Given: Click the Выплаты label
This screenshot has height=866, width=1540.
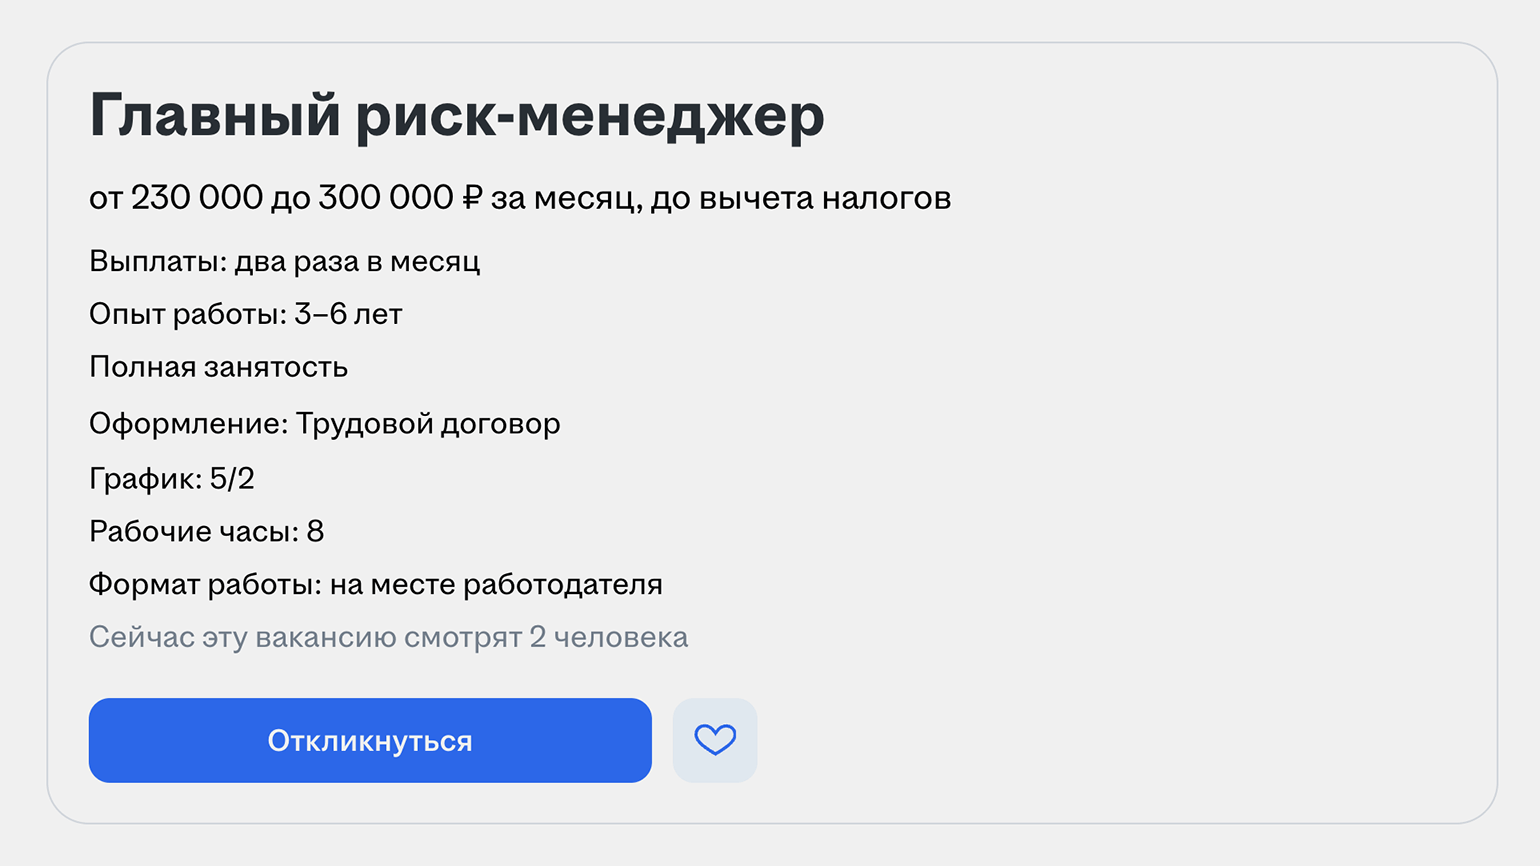Looking at the screenshot, I should [x=157, y=262].
